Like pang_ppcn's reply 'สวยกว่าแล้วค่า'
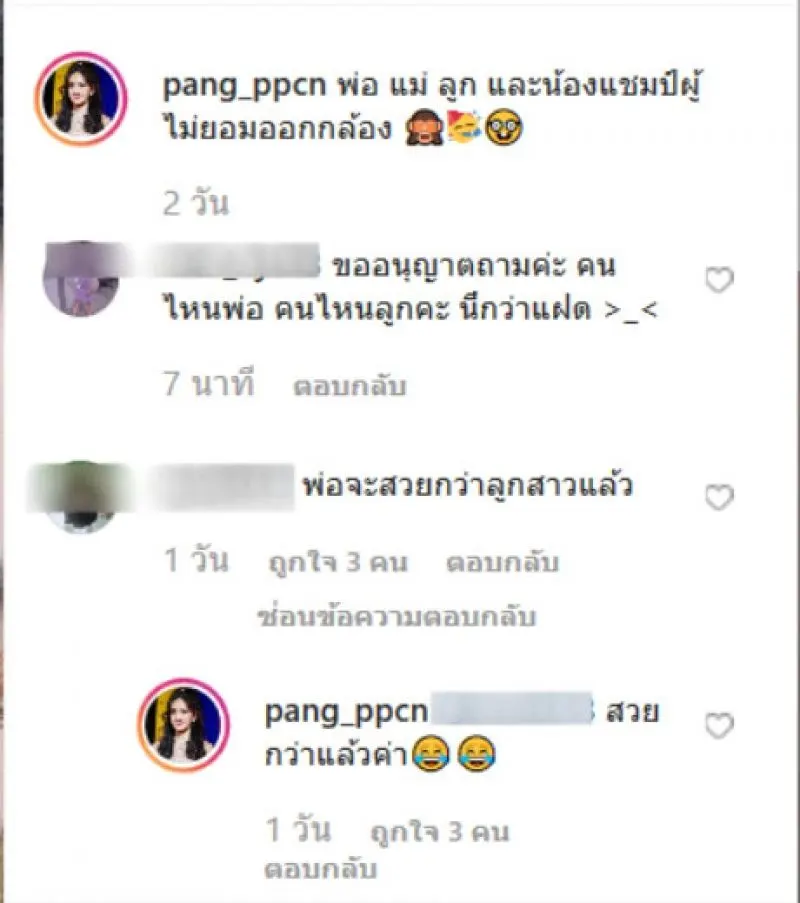Image resolution: width=800 pixels, height=903 pixels. click(719, 725)
